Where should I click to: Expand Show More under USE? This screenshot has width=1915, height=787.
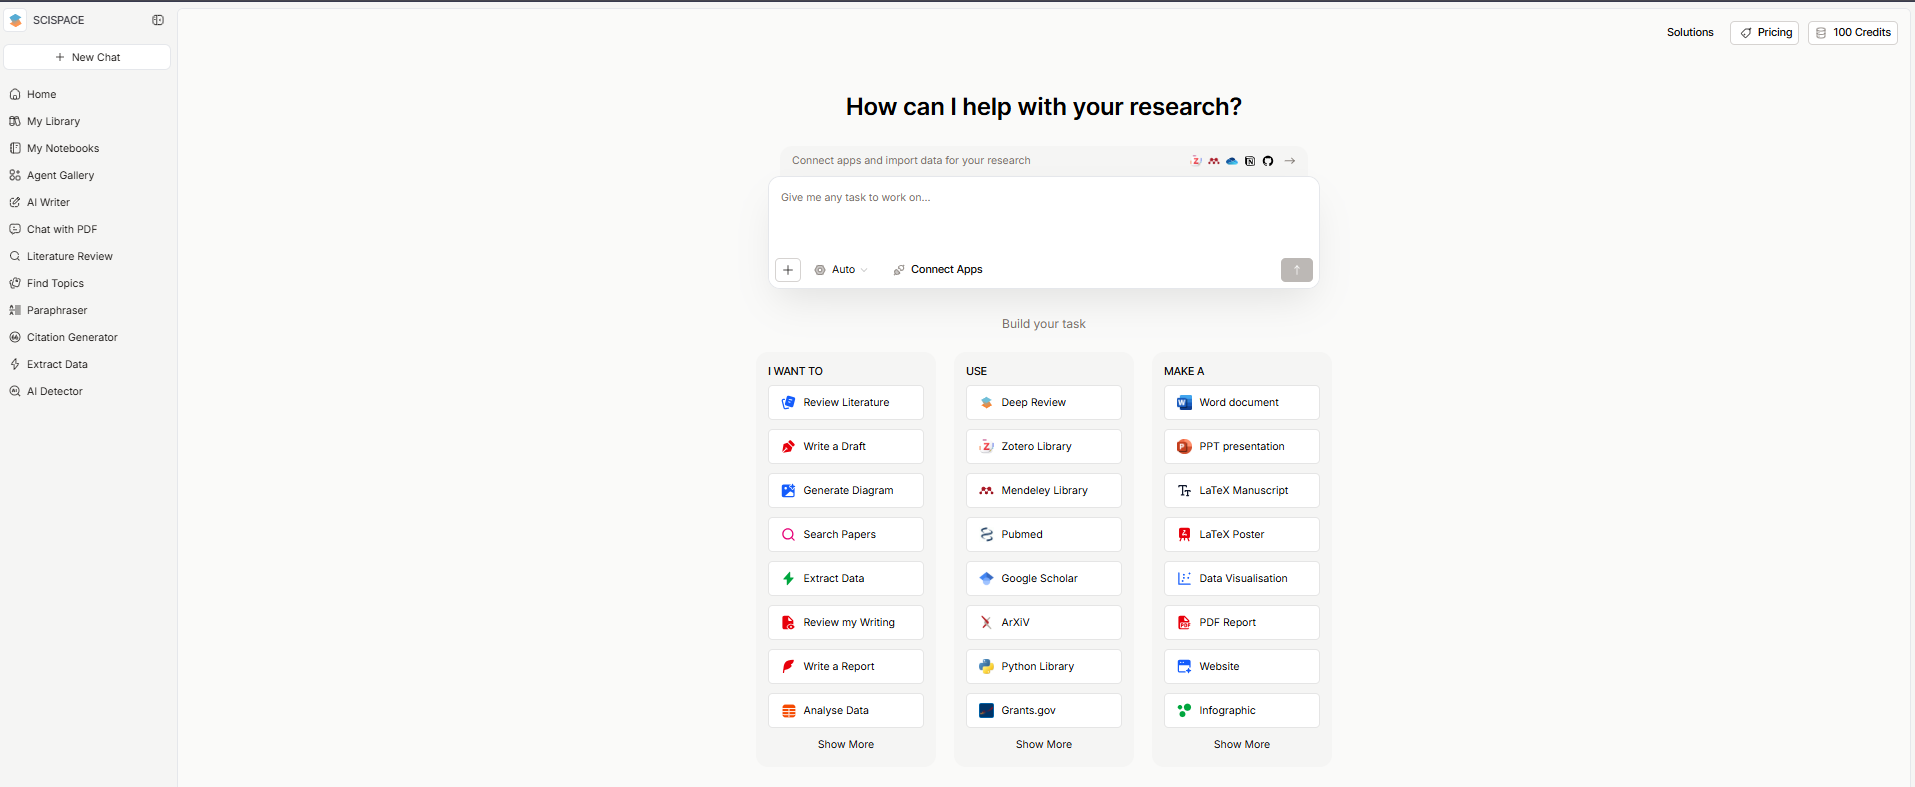tap(1043, 745)
